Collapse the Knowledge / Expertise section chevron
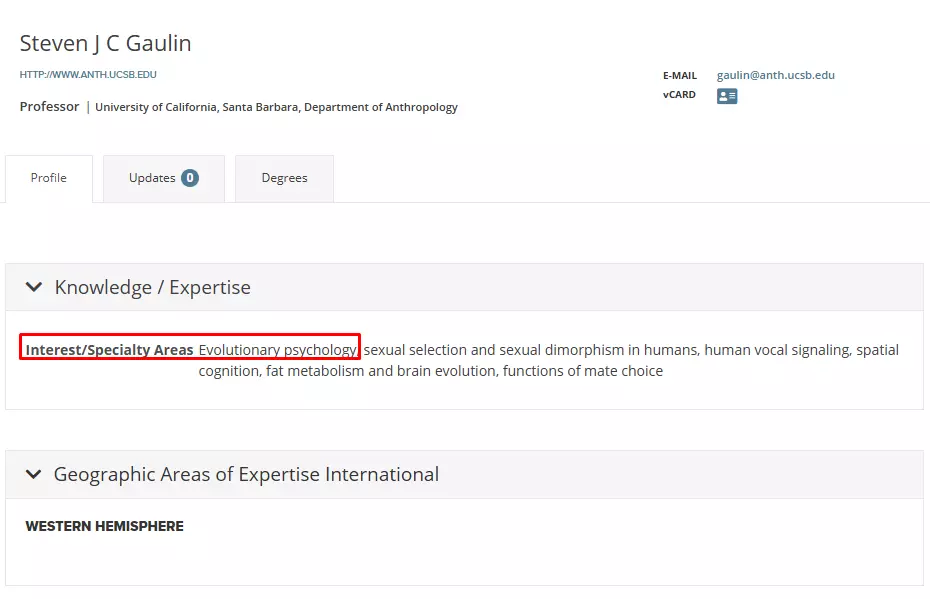Image resolution: width=930 pixels, height=599 pixels. pos(34,287)
